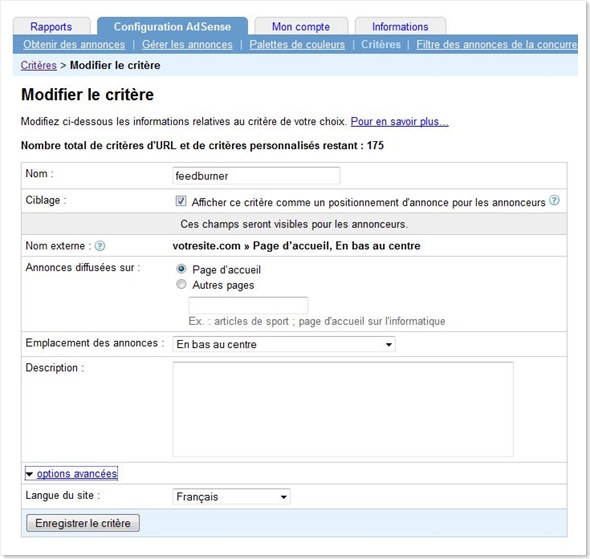590x559 pixels.
Task: Follow the 'Pour en savoir plus...' link
Action: 400,122
